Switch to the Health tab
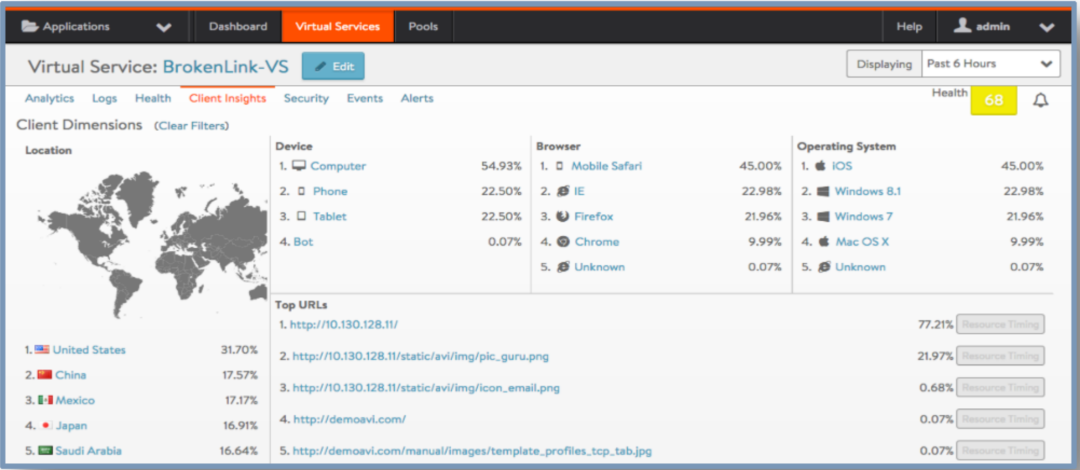The width and height of the screenshot is (1080, 470). click(x=153, y=99)
